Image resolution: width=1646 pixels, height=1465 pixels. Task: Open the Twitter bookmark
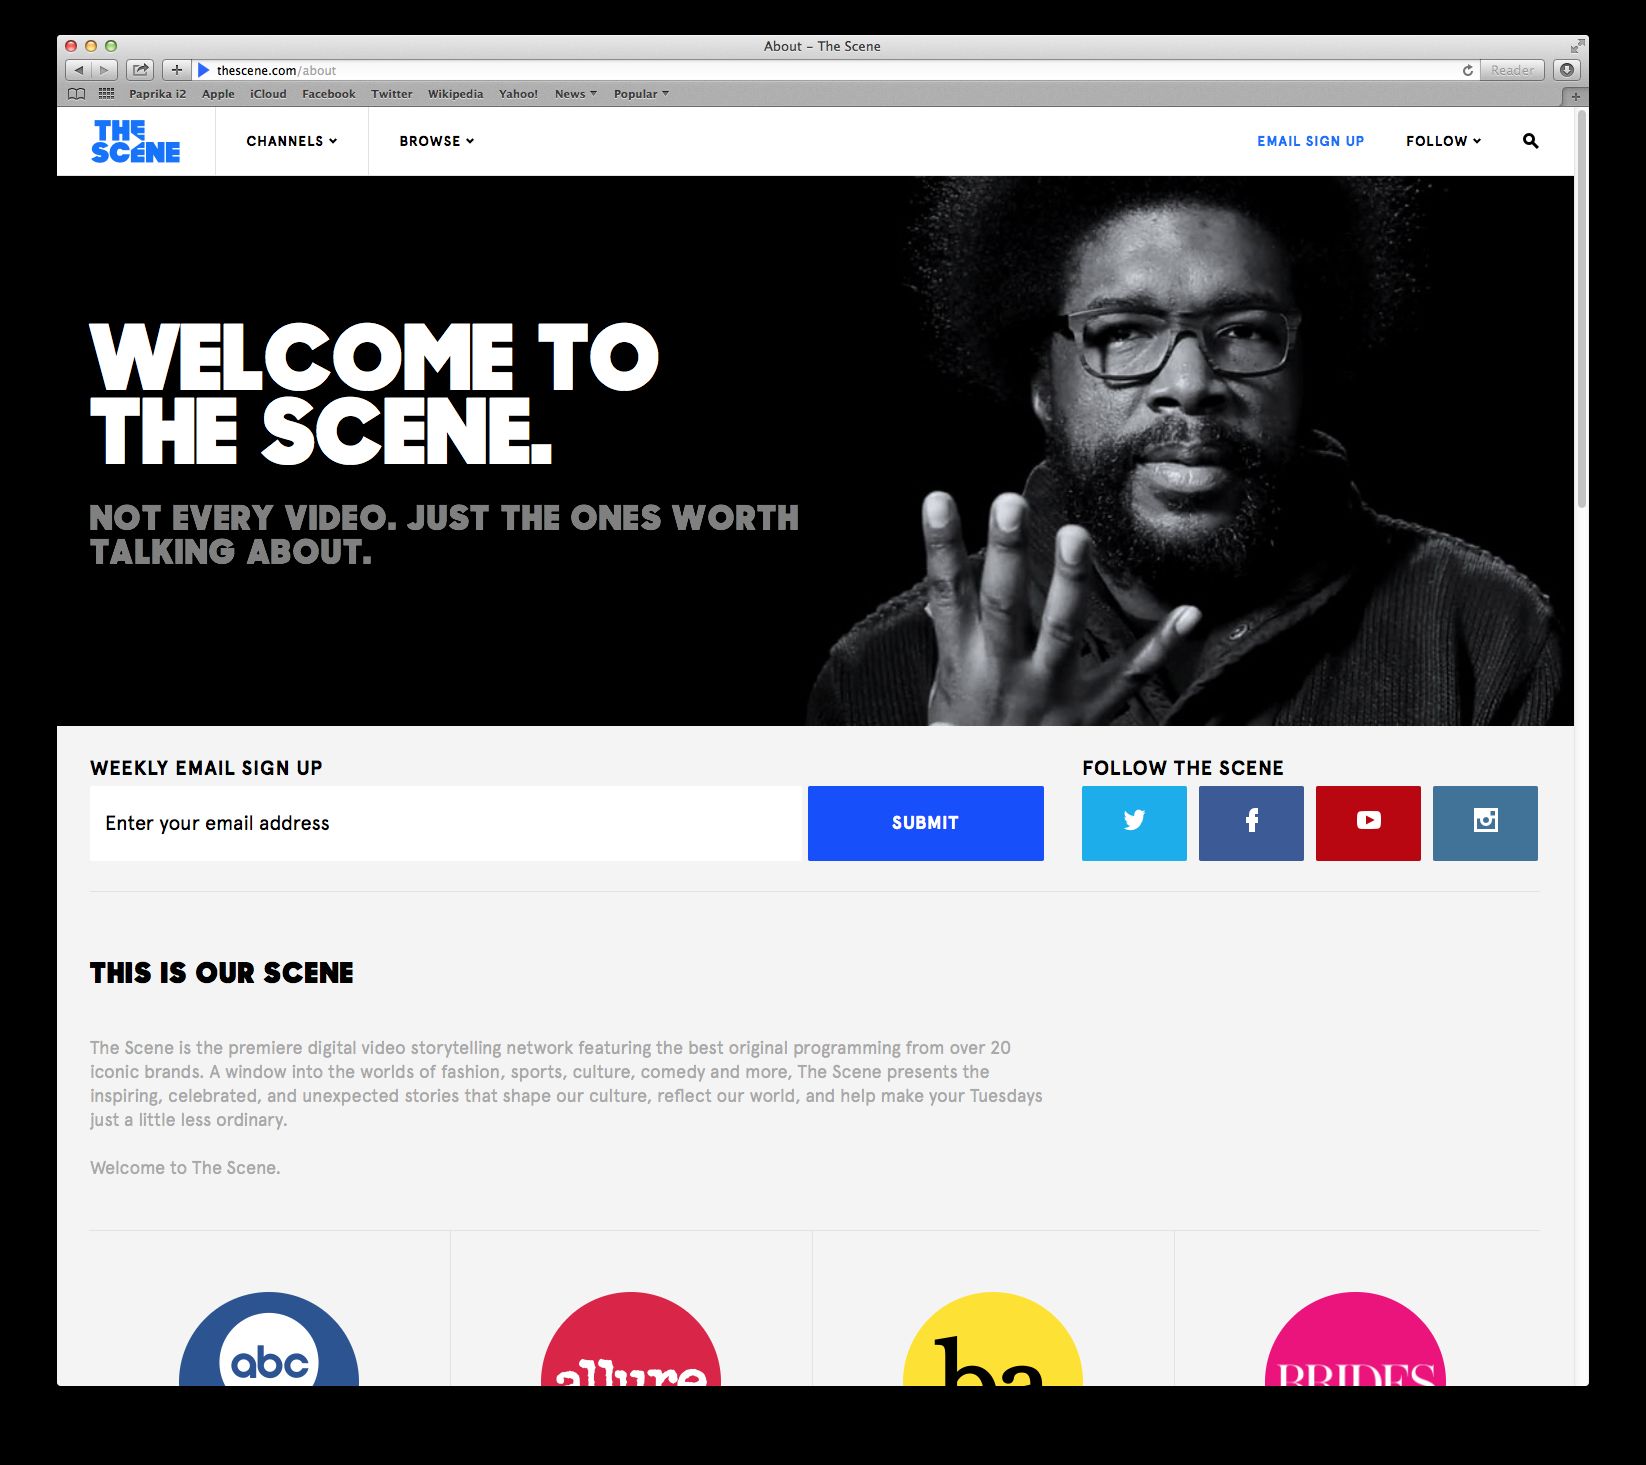391,94
